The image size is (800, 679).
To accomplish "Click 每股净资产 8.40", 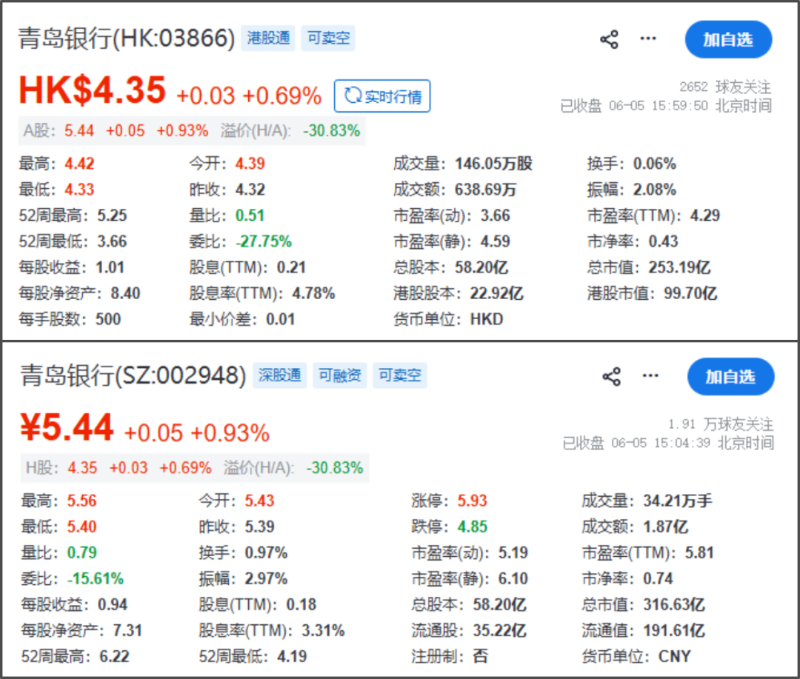I will (x=80, y=294).
